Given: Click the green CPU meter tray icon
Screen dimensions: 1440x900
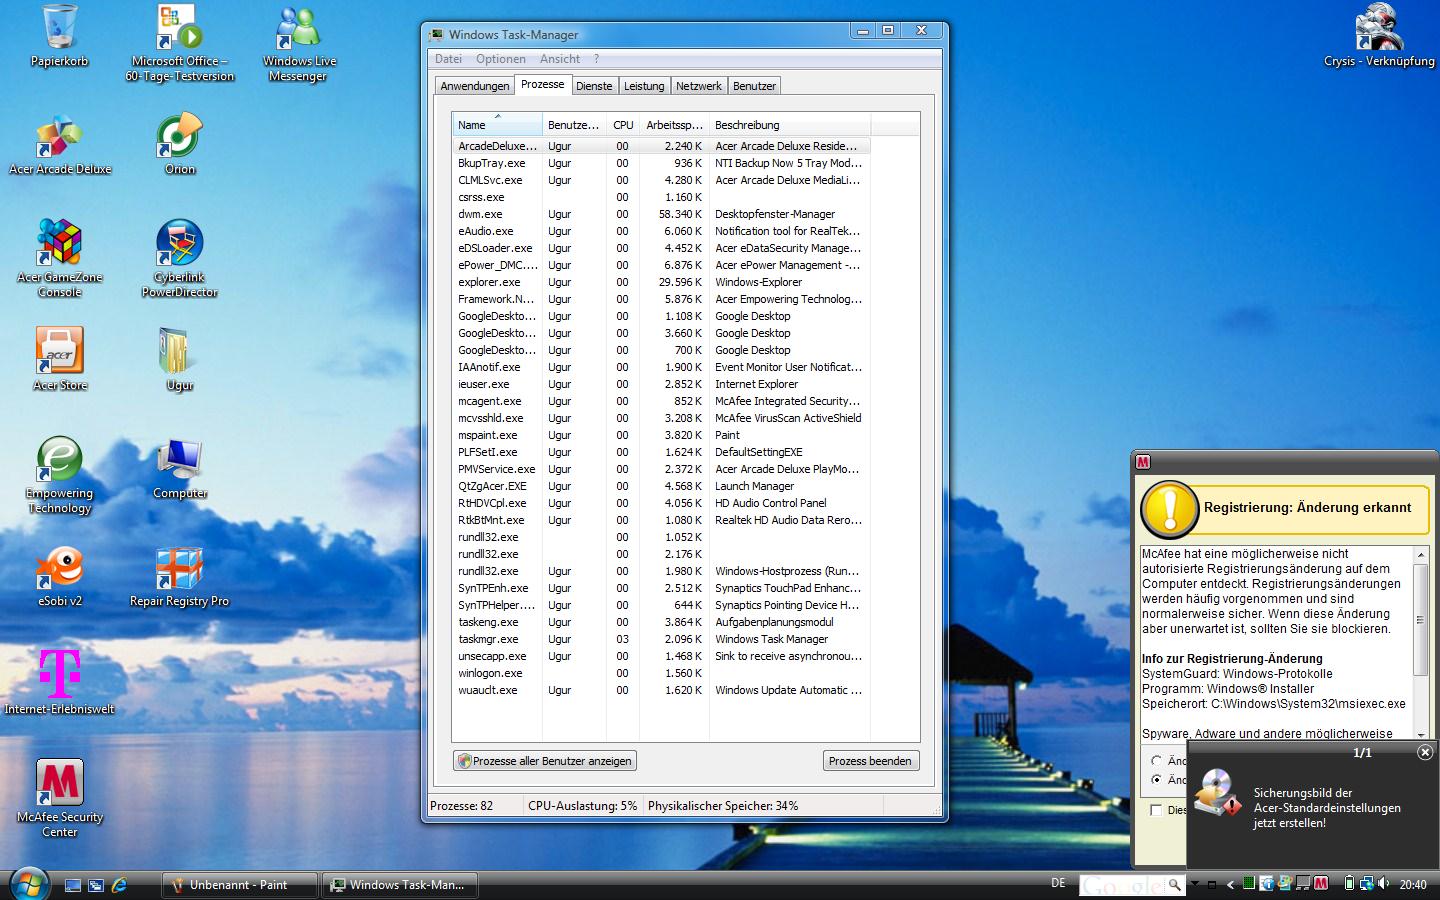Looking at the screenshot, I should (x=1249, y=883).
